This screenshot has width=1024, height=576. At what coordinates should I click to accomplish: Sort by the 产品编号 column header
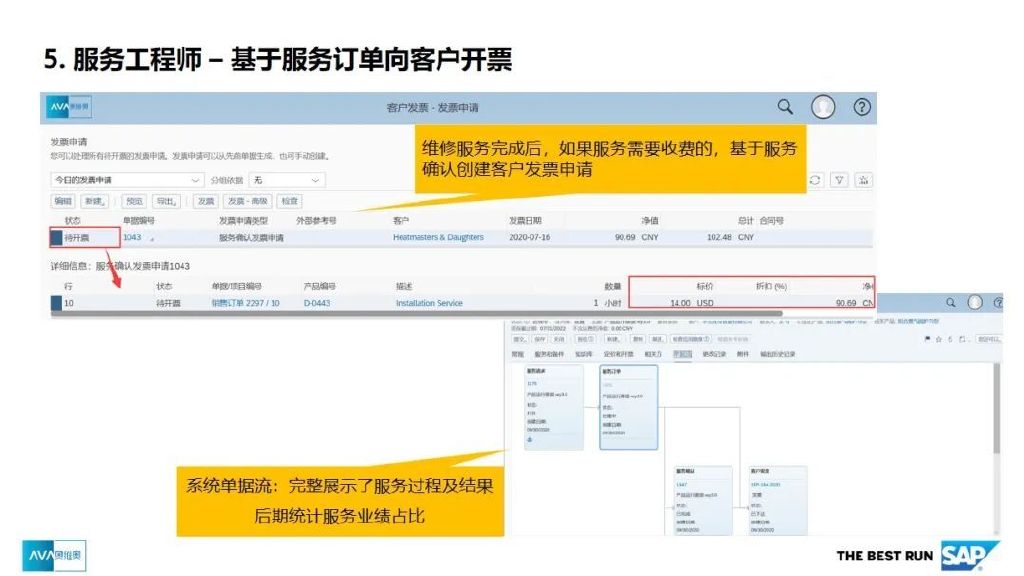(319, 286)
